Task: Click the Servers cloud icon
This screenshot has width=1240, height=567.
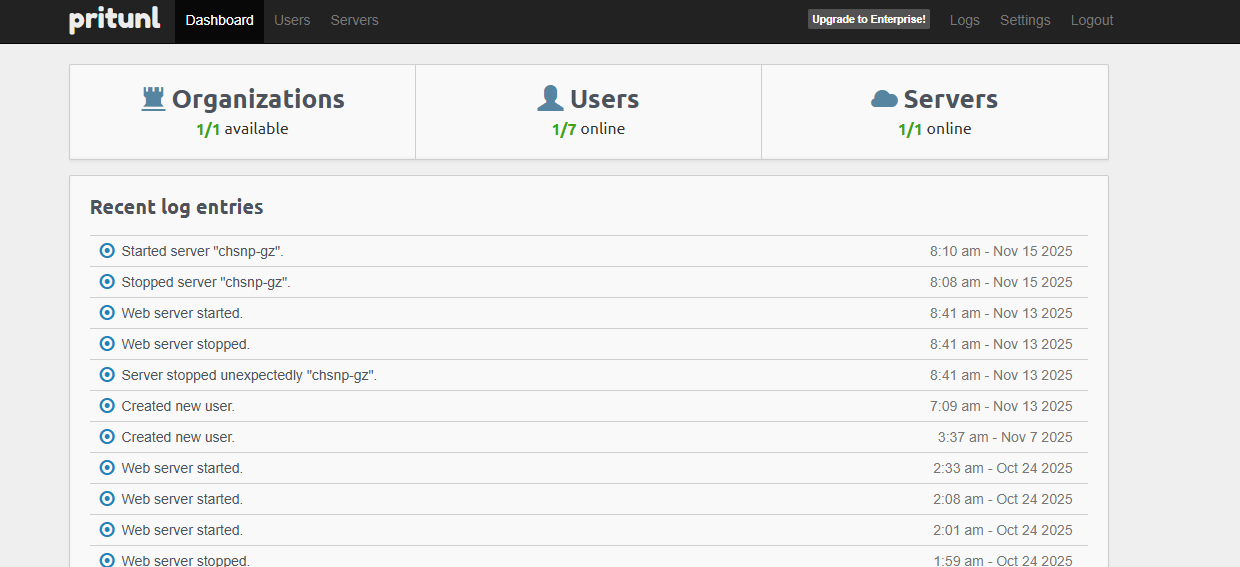Action: tap(884, 98)
